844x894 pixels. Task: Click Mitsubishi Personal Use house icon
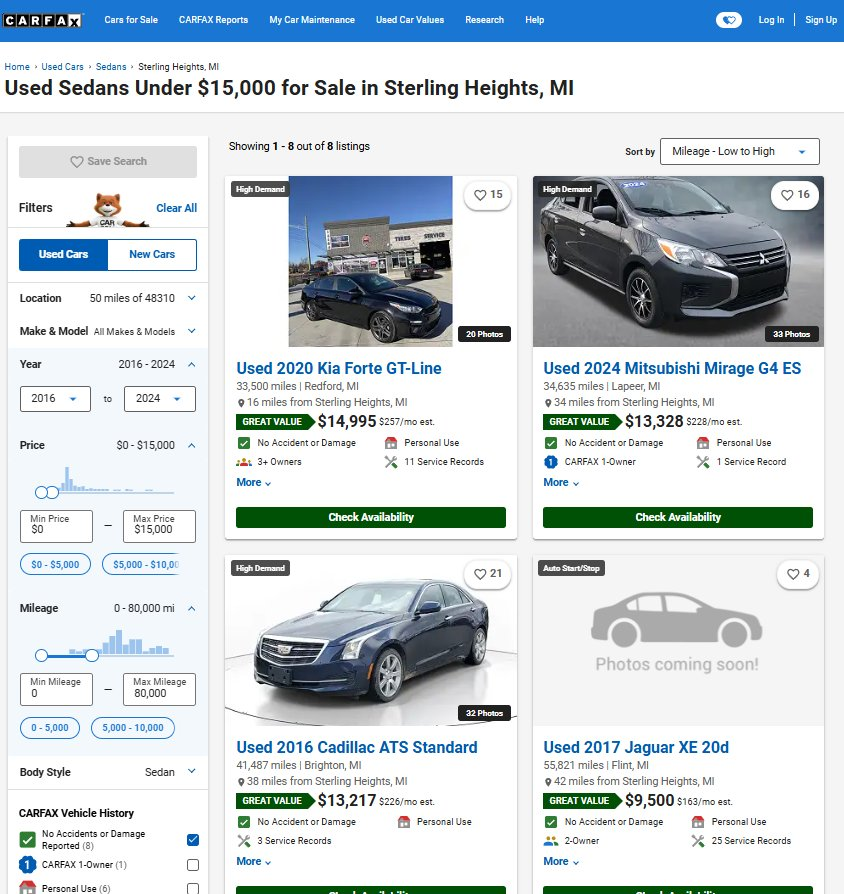click(x=703, y=443)
